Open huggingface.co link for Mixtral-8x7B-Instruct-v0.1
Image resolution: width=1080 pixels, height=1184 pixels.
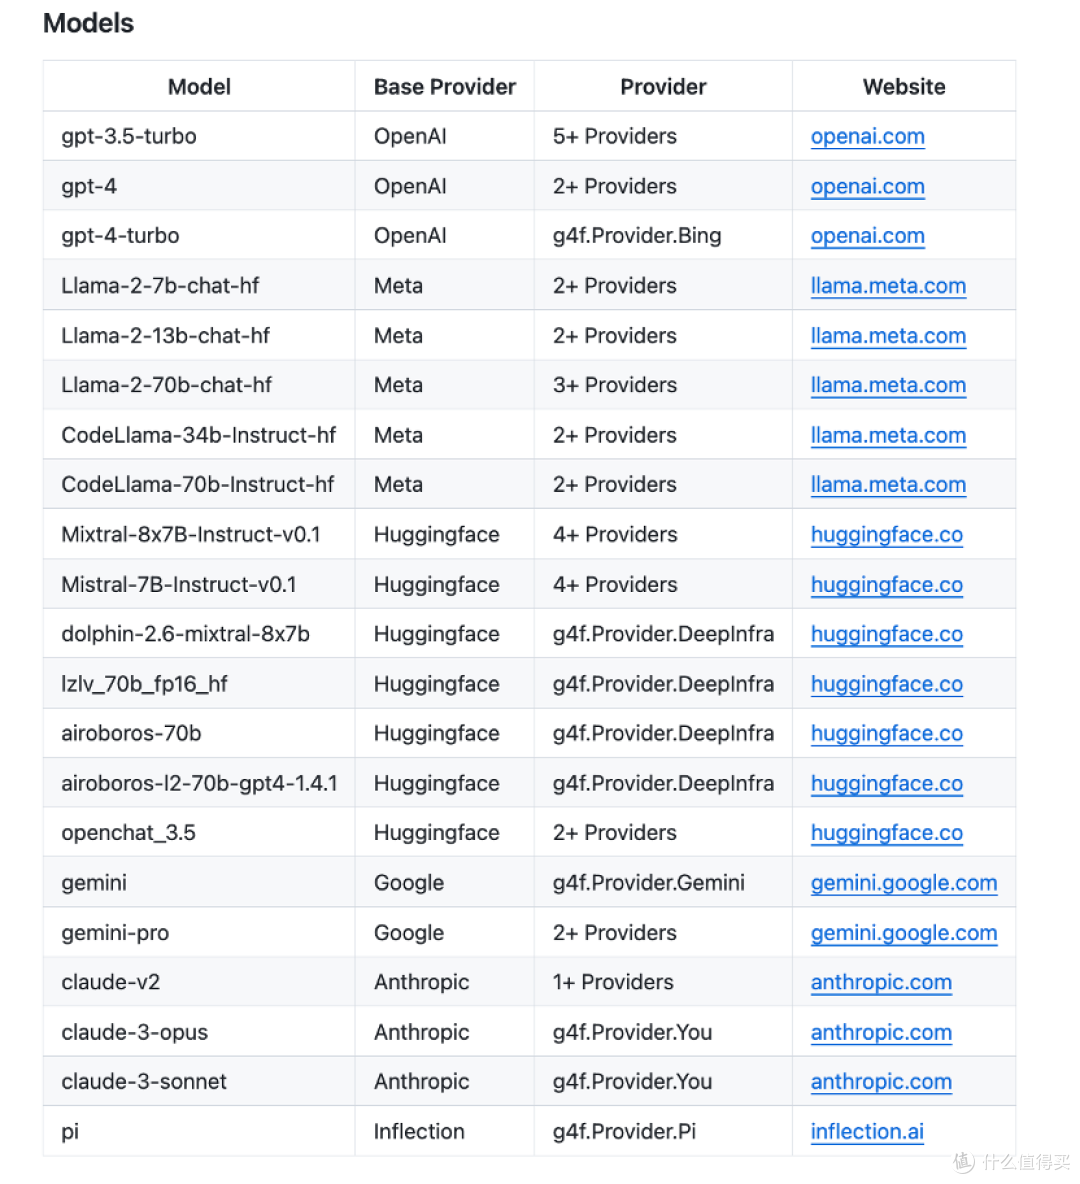tap(887, 535)
